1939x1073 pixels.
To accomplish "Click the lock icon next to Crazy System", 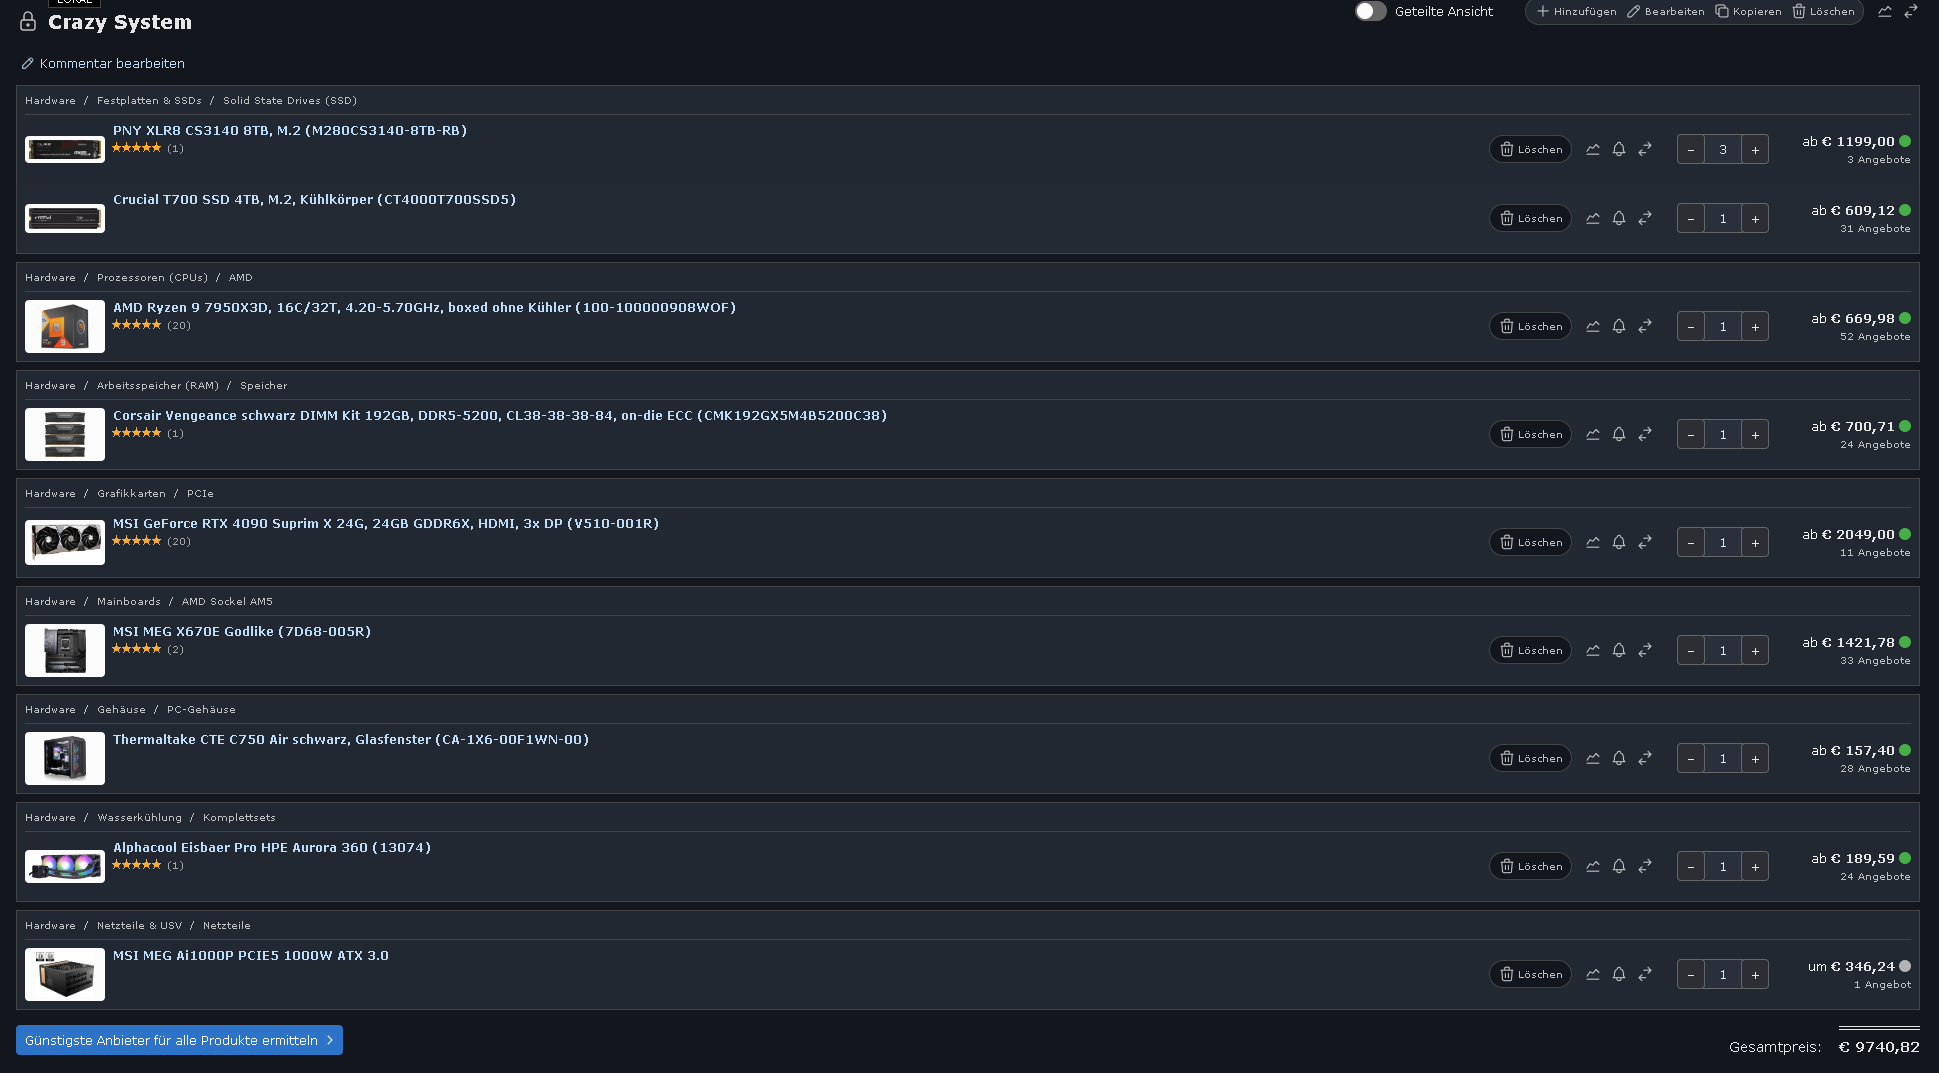I will point(28,21).
